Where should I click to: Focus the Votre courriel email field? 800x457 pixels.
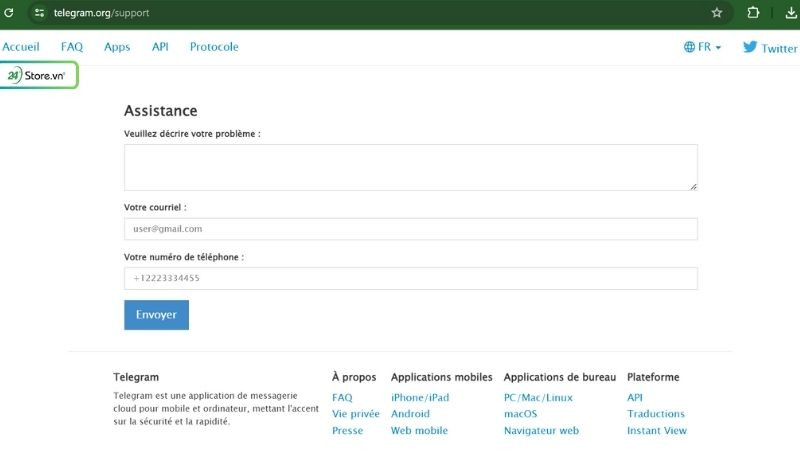click(410, 229)
